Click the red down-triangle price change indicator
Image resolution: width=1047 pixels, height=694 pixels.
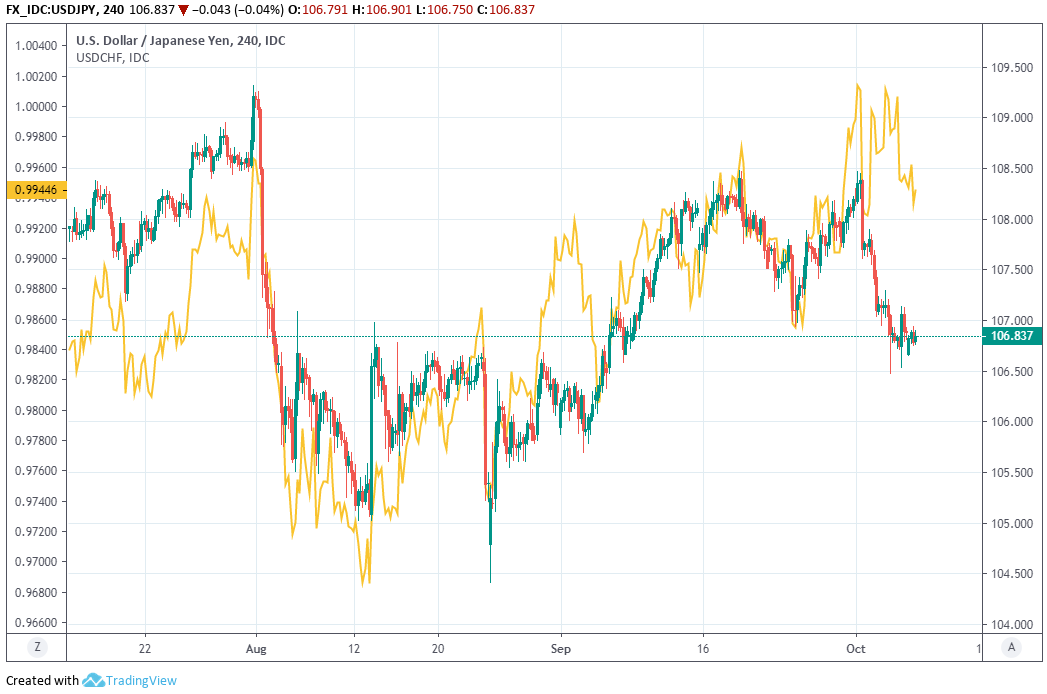[x=183, y=9]
